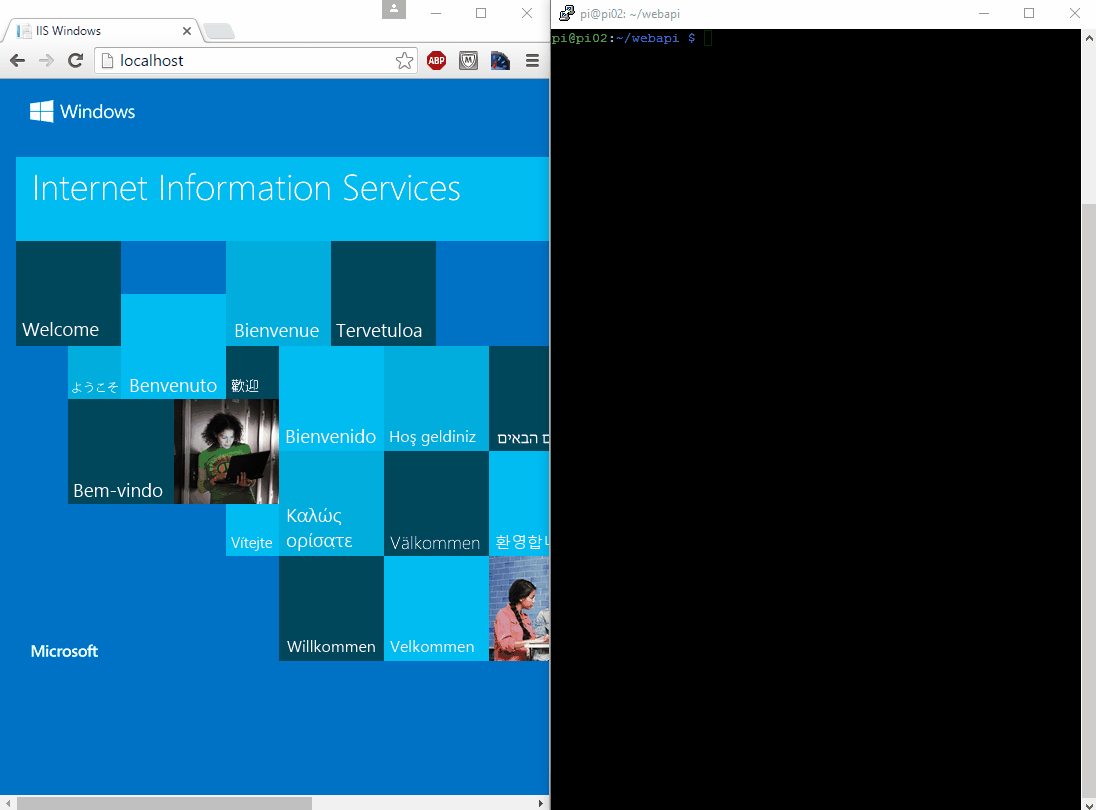Click the Welcome tile

[68, 294]
